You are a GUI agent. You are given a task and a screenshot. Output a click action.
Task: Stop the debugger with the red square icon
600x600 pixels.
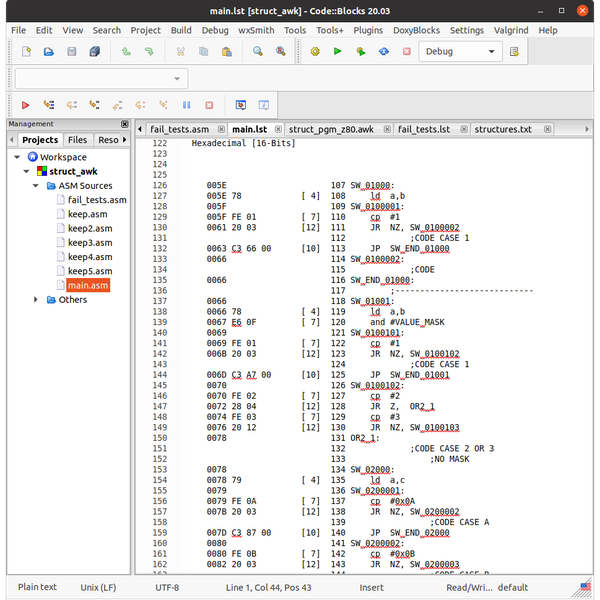coord(209,105)
